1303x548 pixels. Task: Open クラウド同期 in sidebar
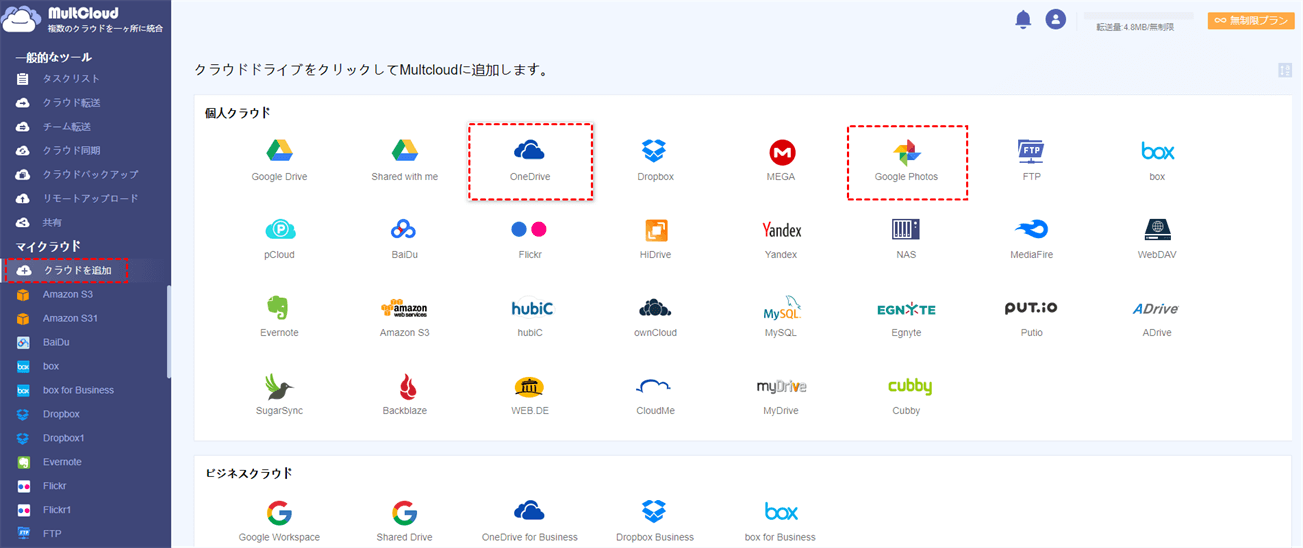pos(71,150)
